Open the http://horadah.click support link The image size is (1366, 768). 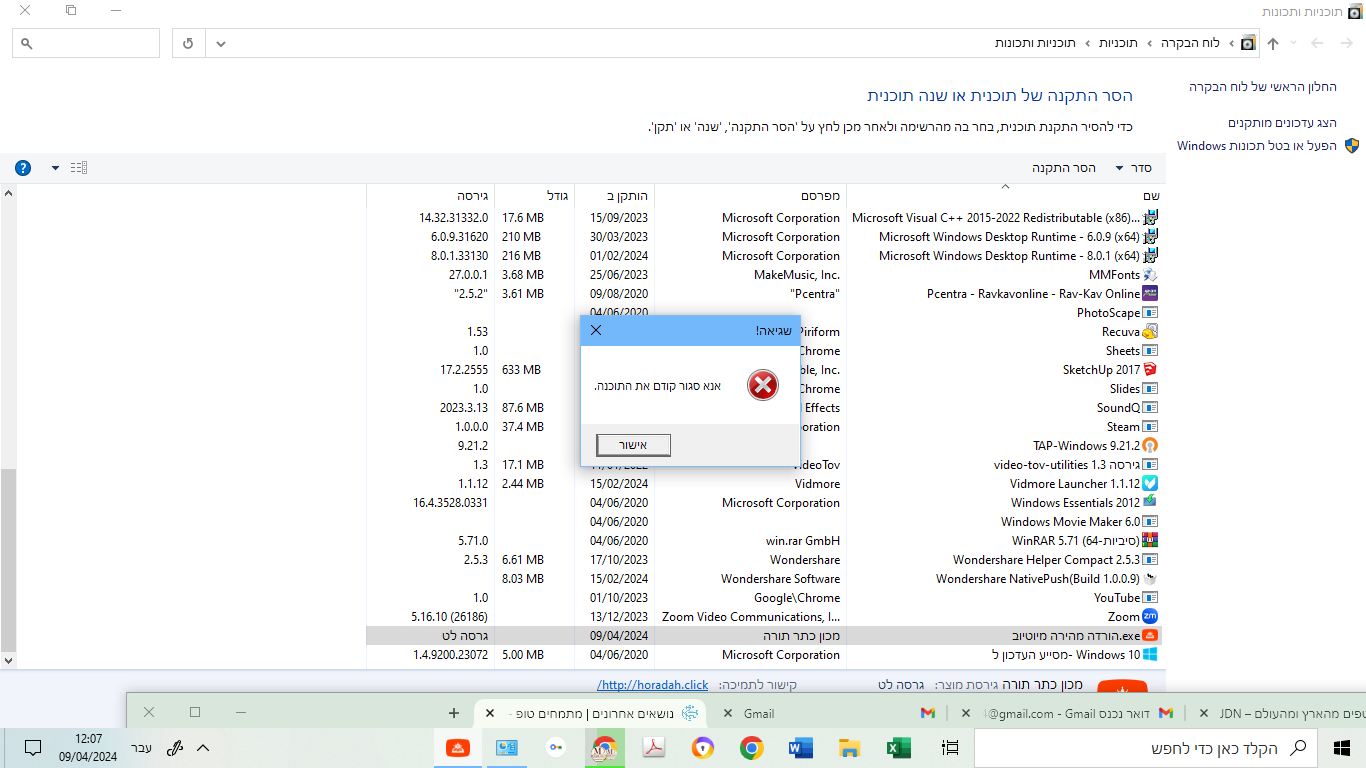click(x=652, y=685)
